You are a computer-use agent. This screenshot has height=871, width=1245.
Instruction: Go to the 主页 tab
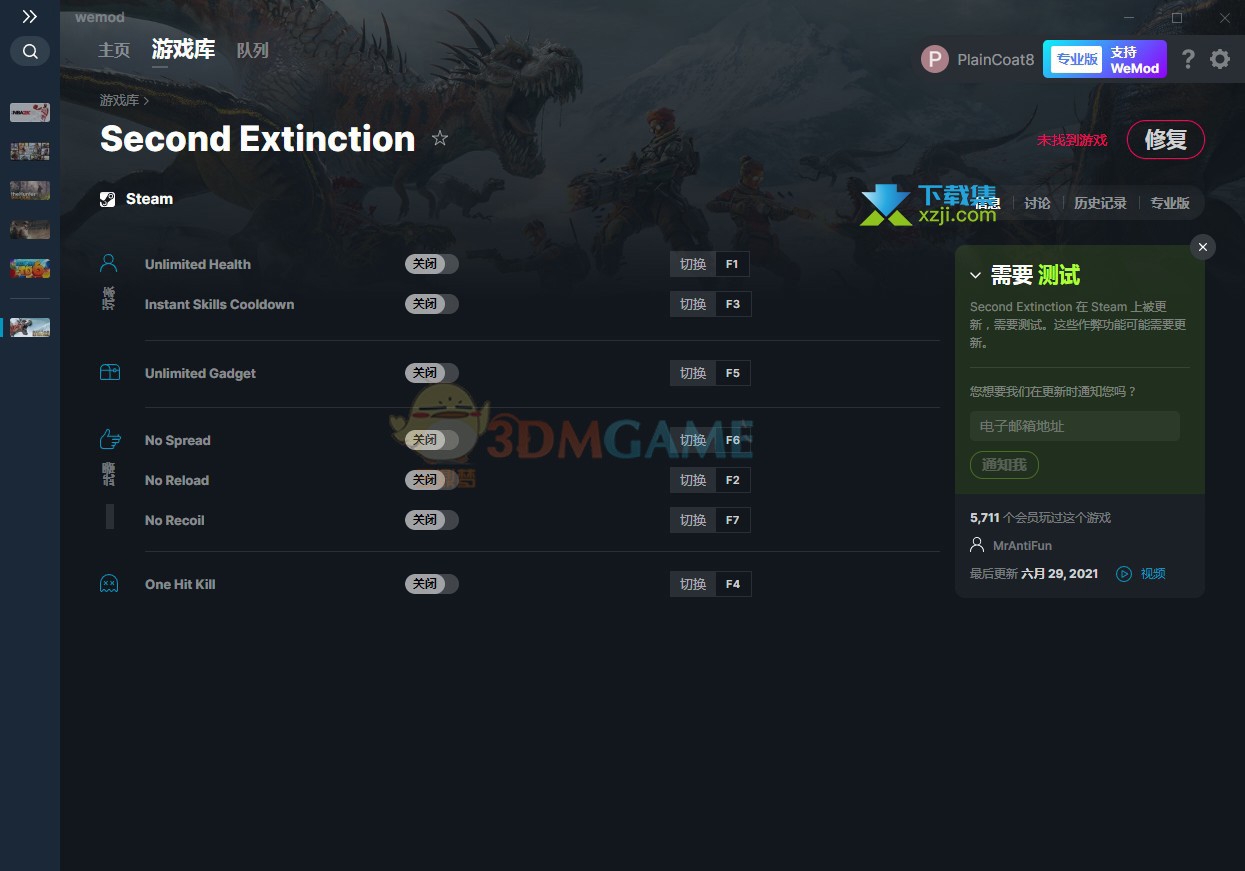tap(114, 50)
